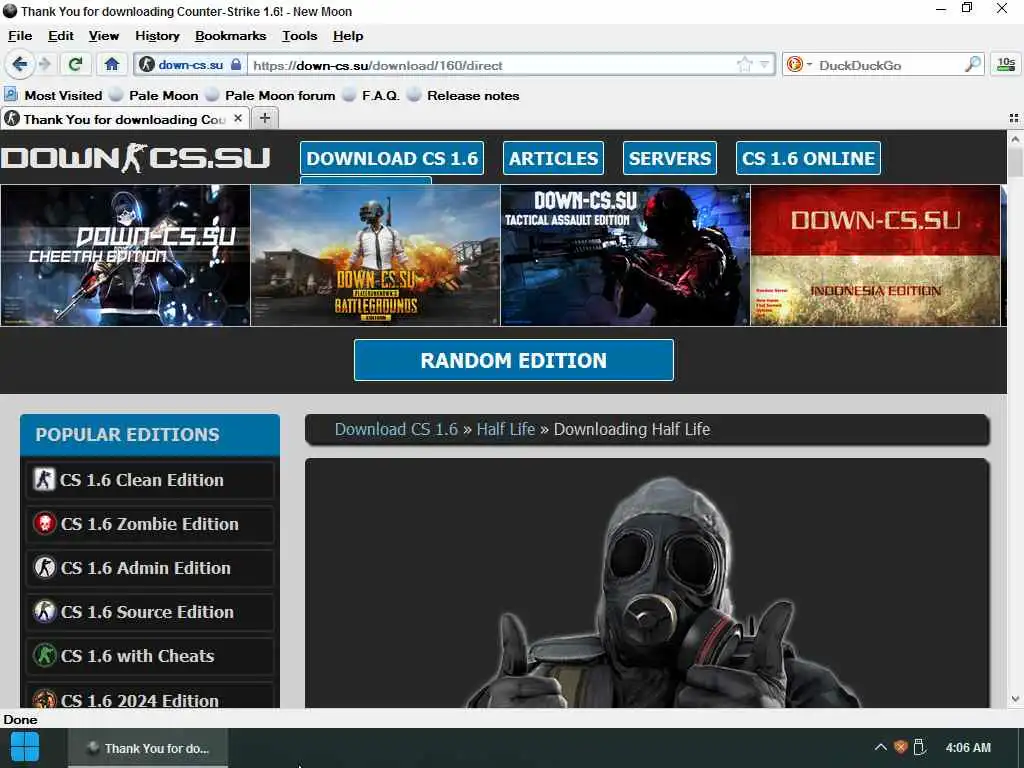Click the USB device tray icon

pos(920,747)
